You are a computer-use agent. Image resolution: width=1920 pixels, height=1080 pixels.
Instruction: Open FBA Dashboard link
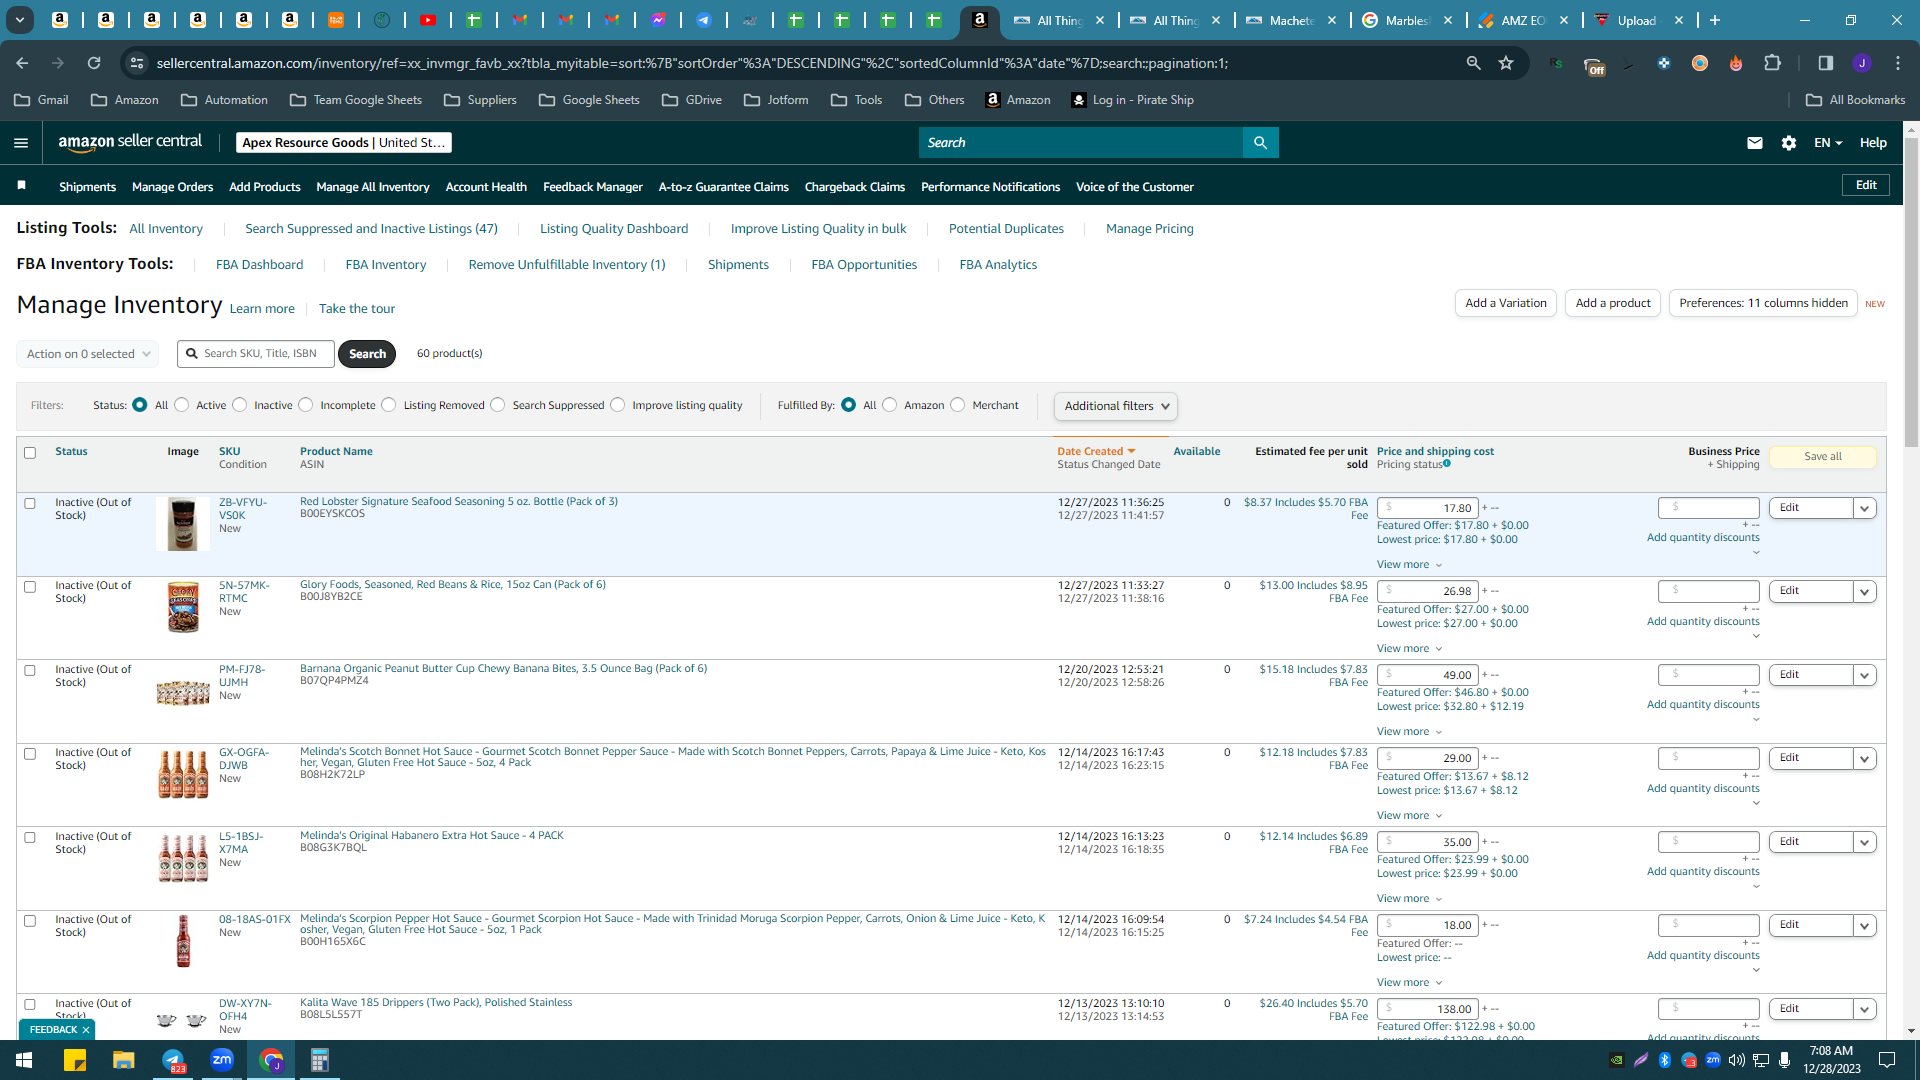259,265
